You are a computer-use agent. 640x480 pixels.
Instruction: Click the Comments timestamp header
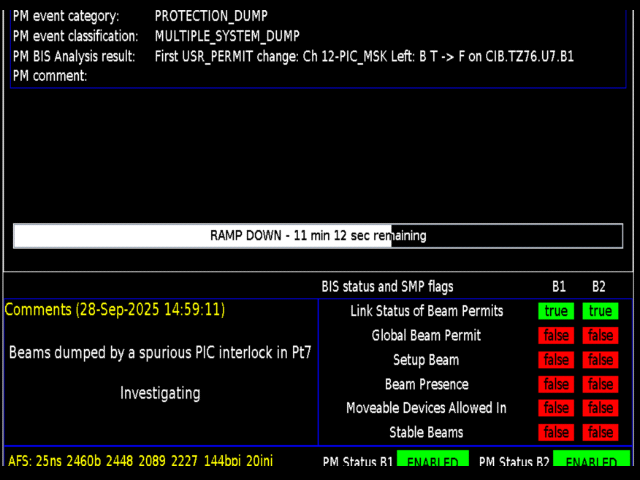click(x=115, y=310)
